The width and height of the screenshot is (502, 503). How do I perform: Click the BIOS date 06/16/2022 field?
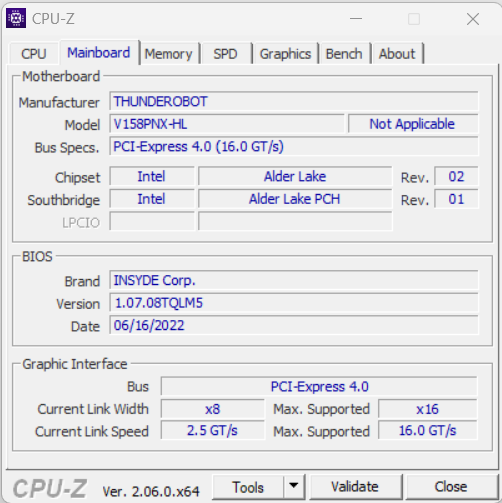pos(294,325)
